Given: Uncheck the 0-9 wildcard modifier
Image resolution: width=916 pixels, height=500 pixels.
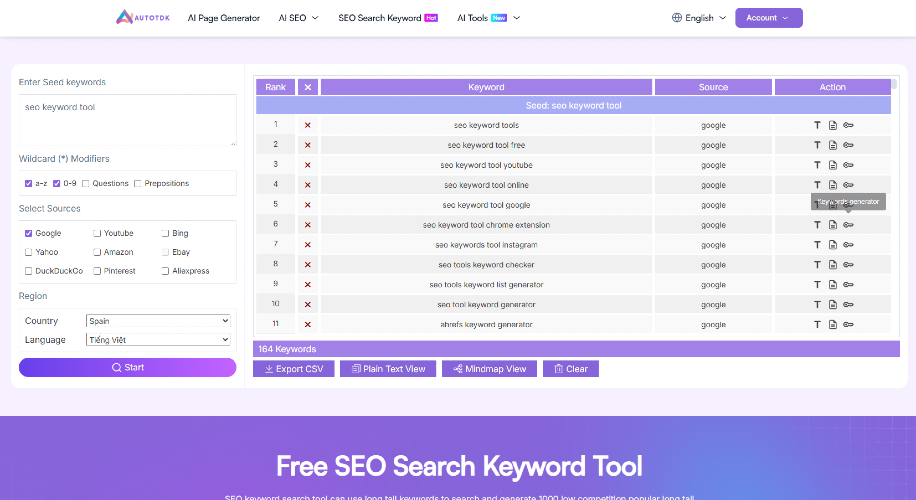Looking at the screenshot, I should point(57,183).
